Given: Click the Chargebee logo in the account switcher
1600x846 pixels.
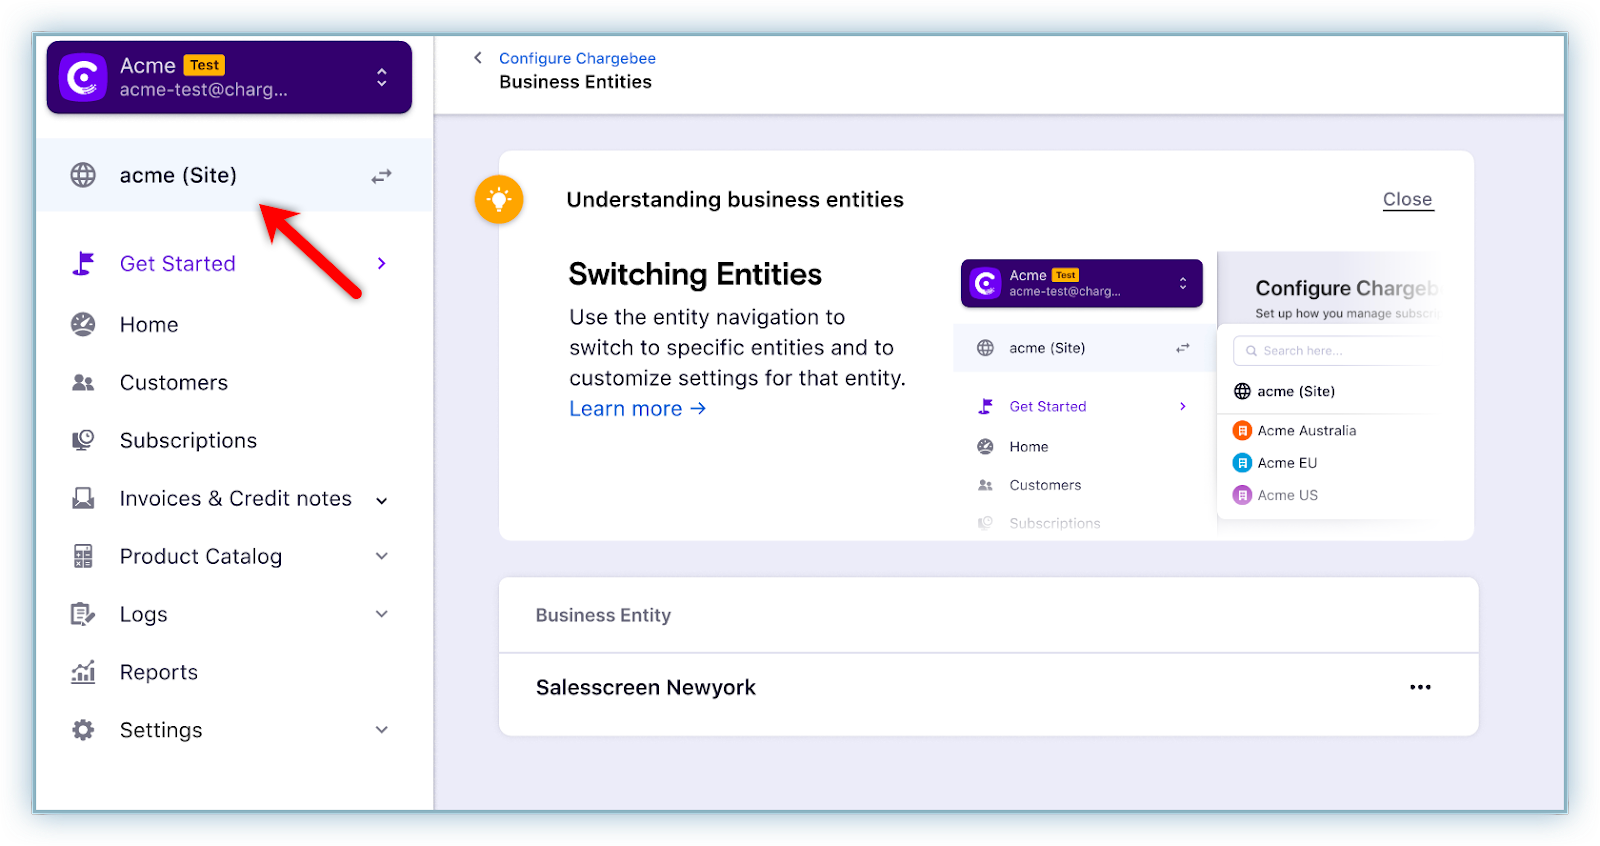Looking at the screenshot, I should [83, 77].
